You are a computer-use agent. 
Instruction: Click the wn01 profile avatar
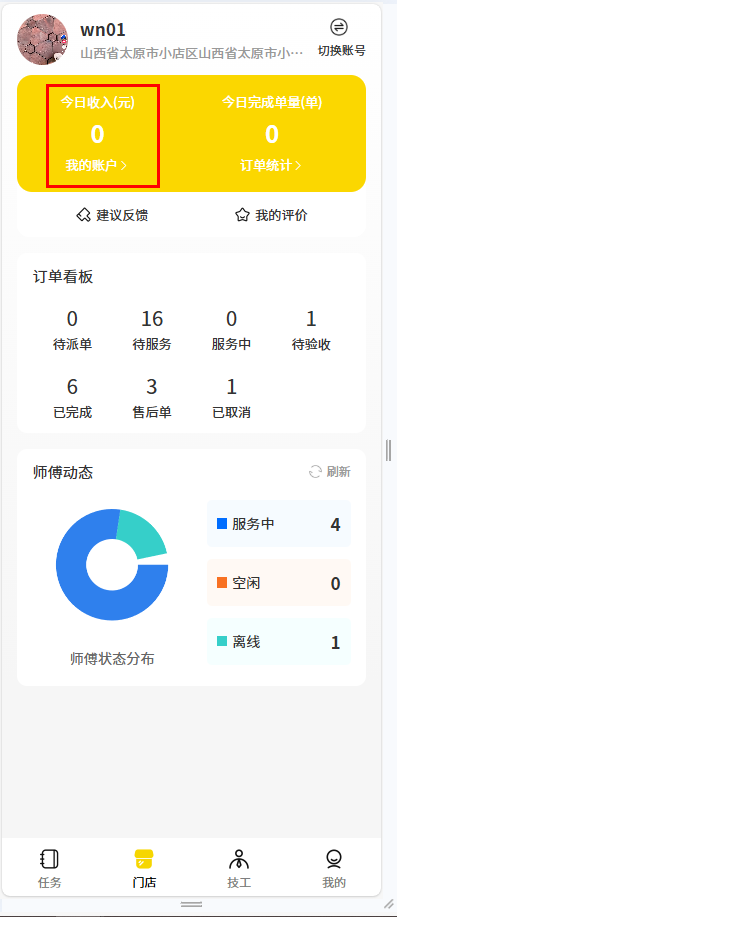tap(42, 40)
